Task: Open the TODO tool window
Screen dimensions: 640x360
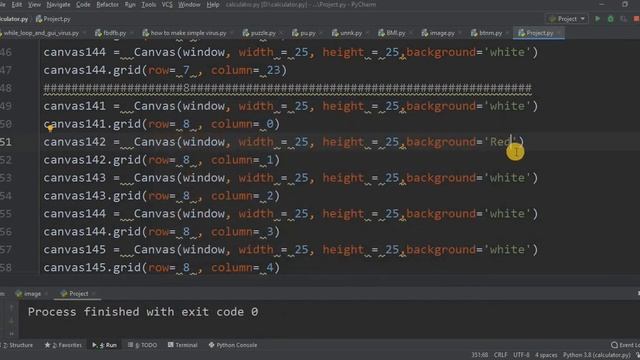Action: [142, 345]
